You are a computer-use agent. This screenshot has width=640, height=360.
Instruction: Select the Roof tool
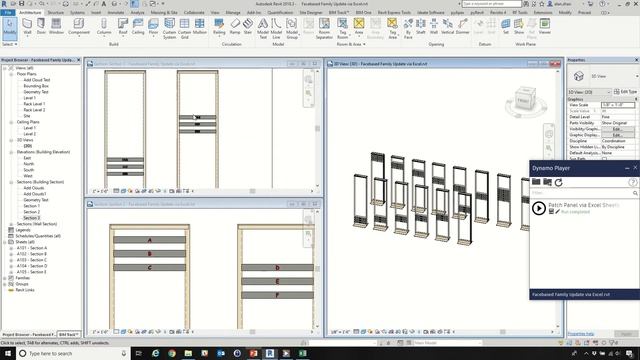pos(123,26)
